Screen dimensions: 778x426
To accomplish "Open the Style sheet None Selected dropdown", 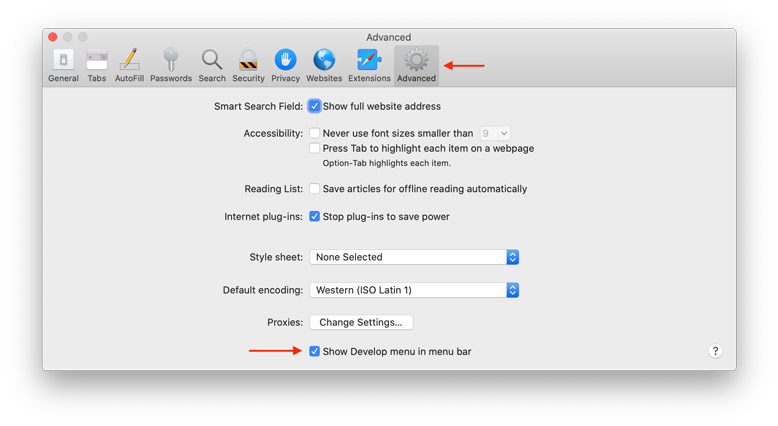I will click(x=414, y=257).
